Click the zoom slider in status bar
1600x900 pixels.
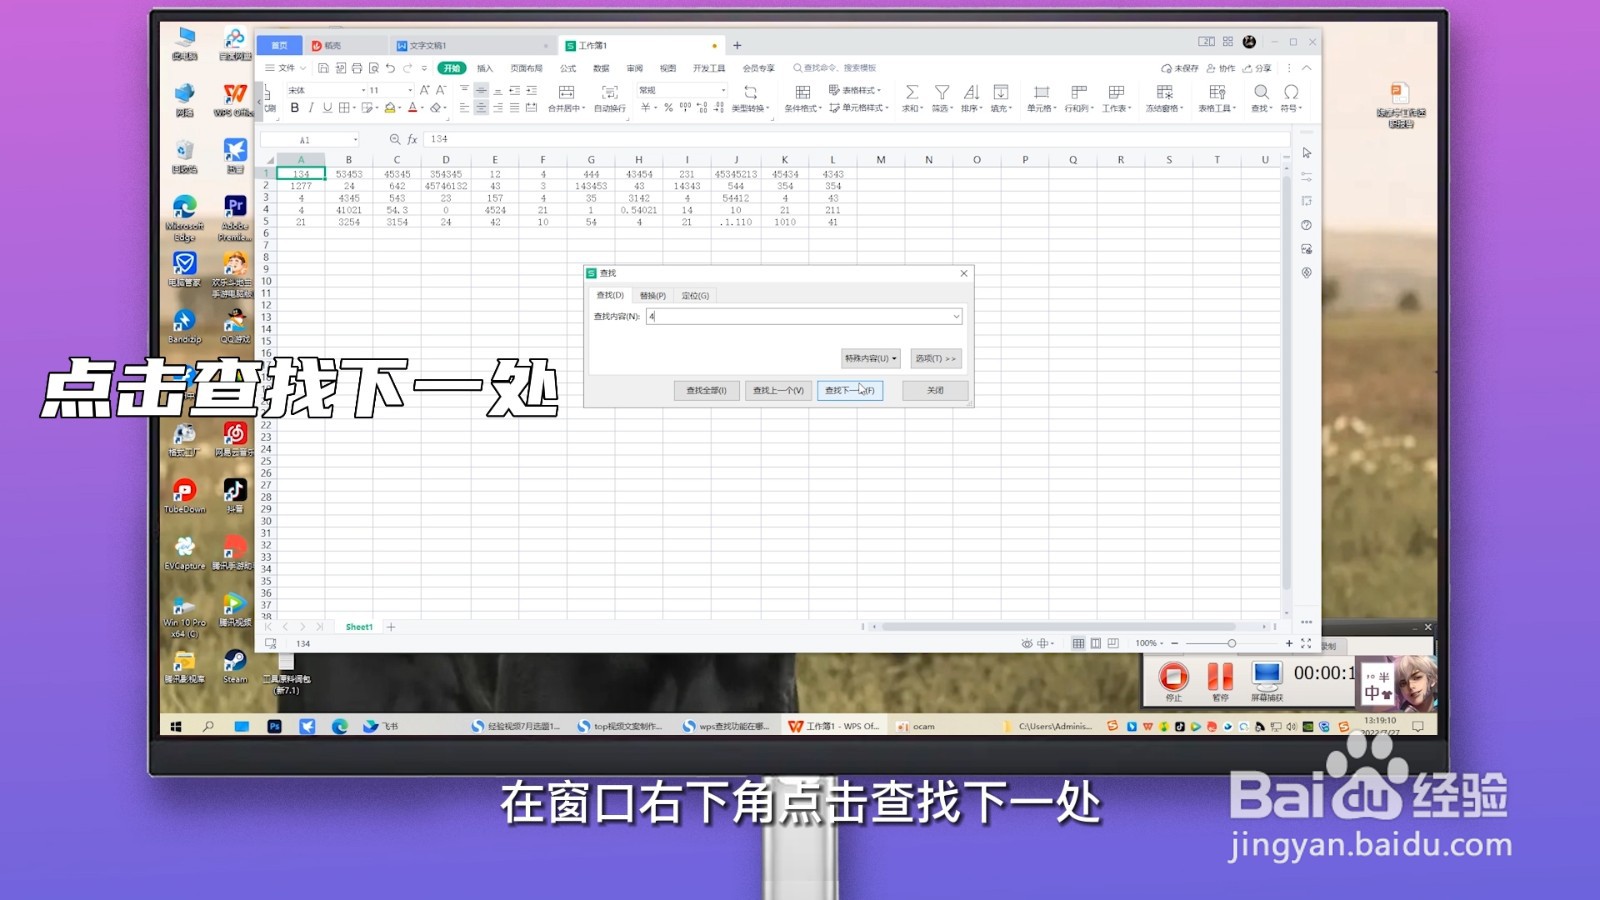(1232, 643)
